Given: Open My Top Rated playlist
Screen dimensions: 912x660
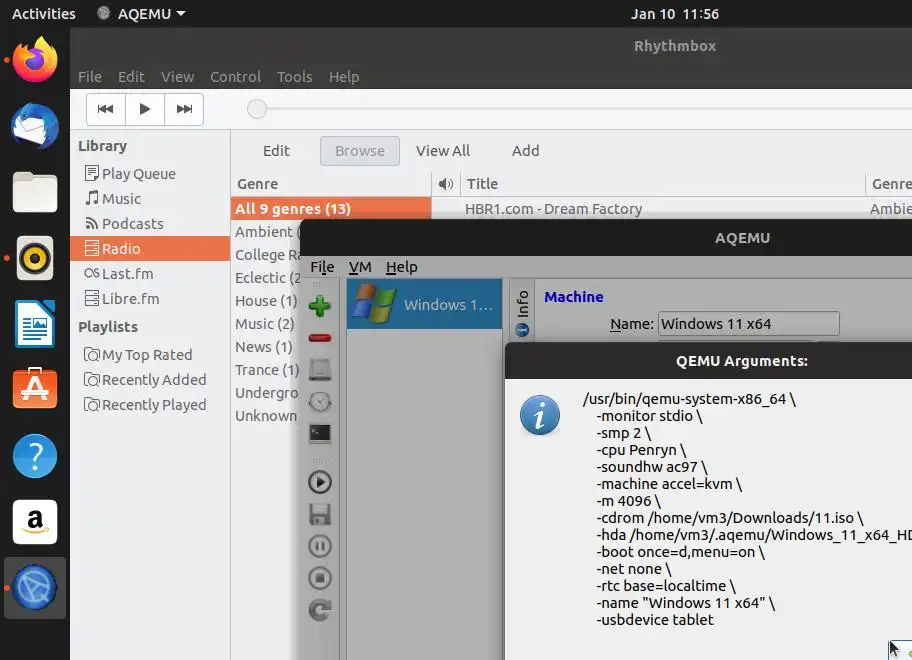Looking at the screenshot, I should tap(149, 354).
